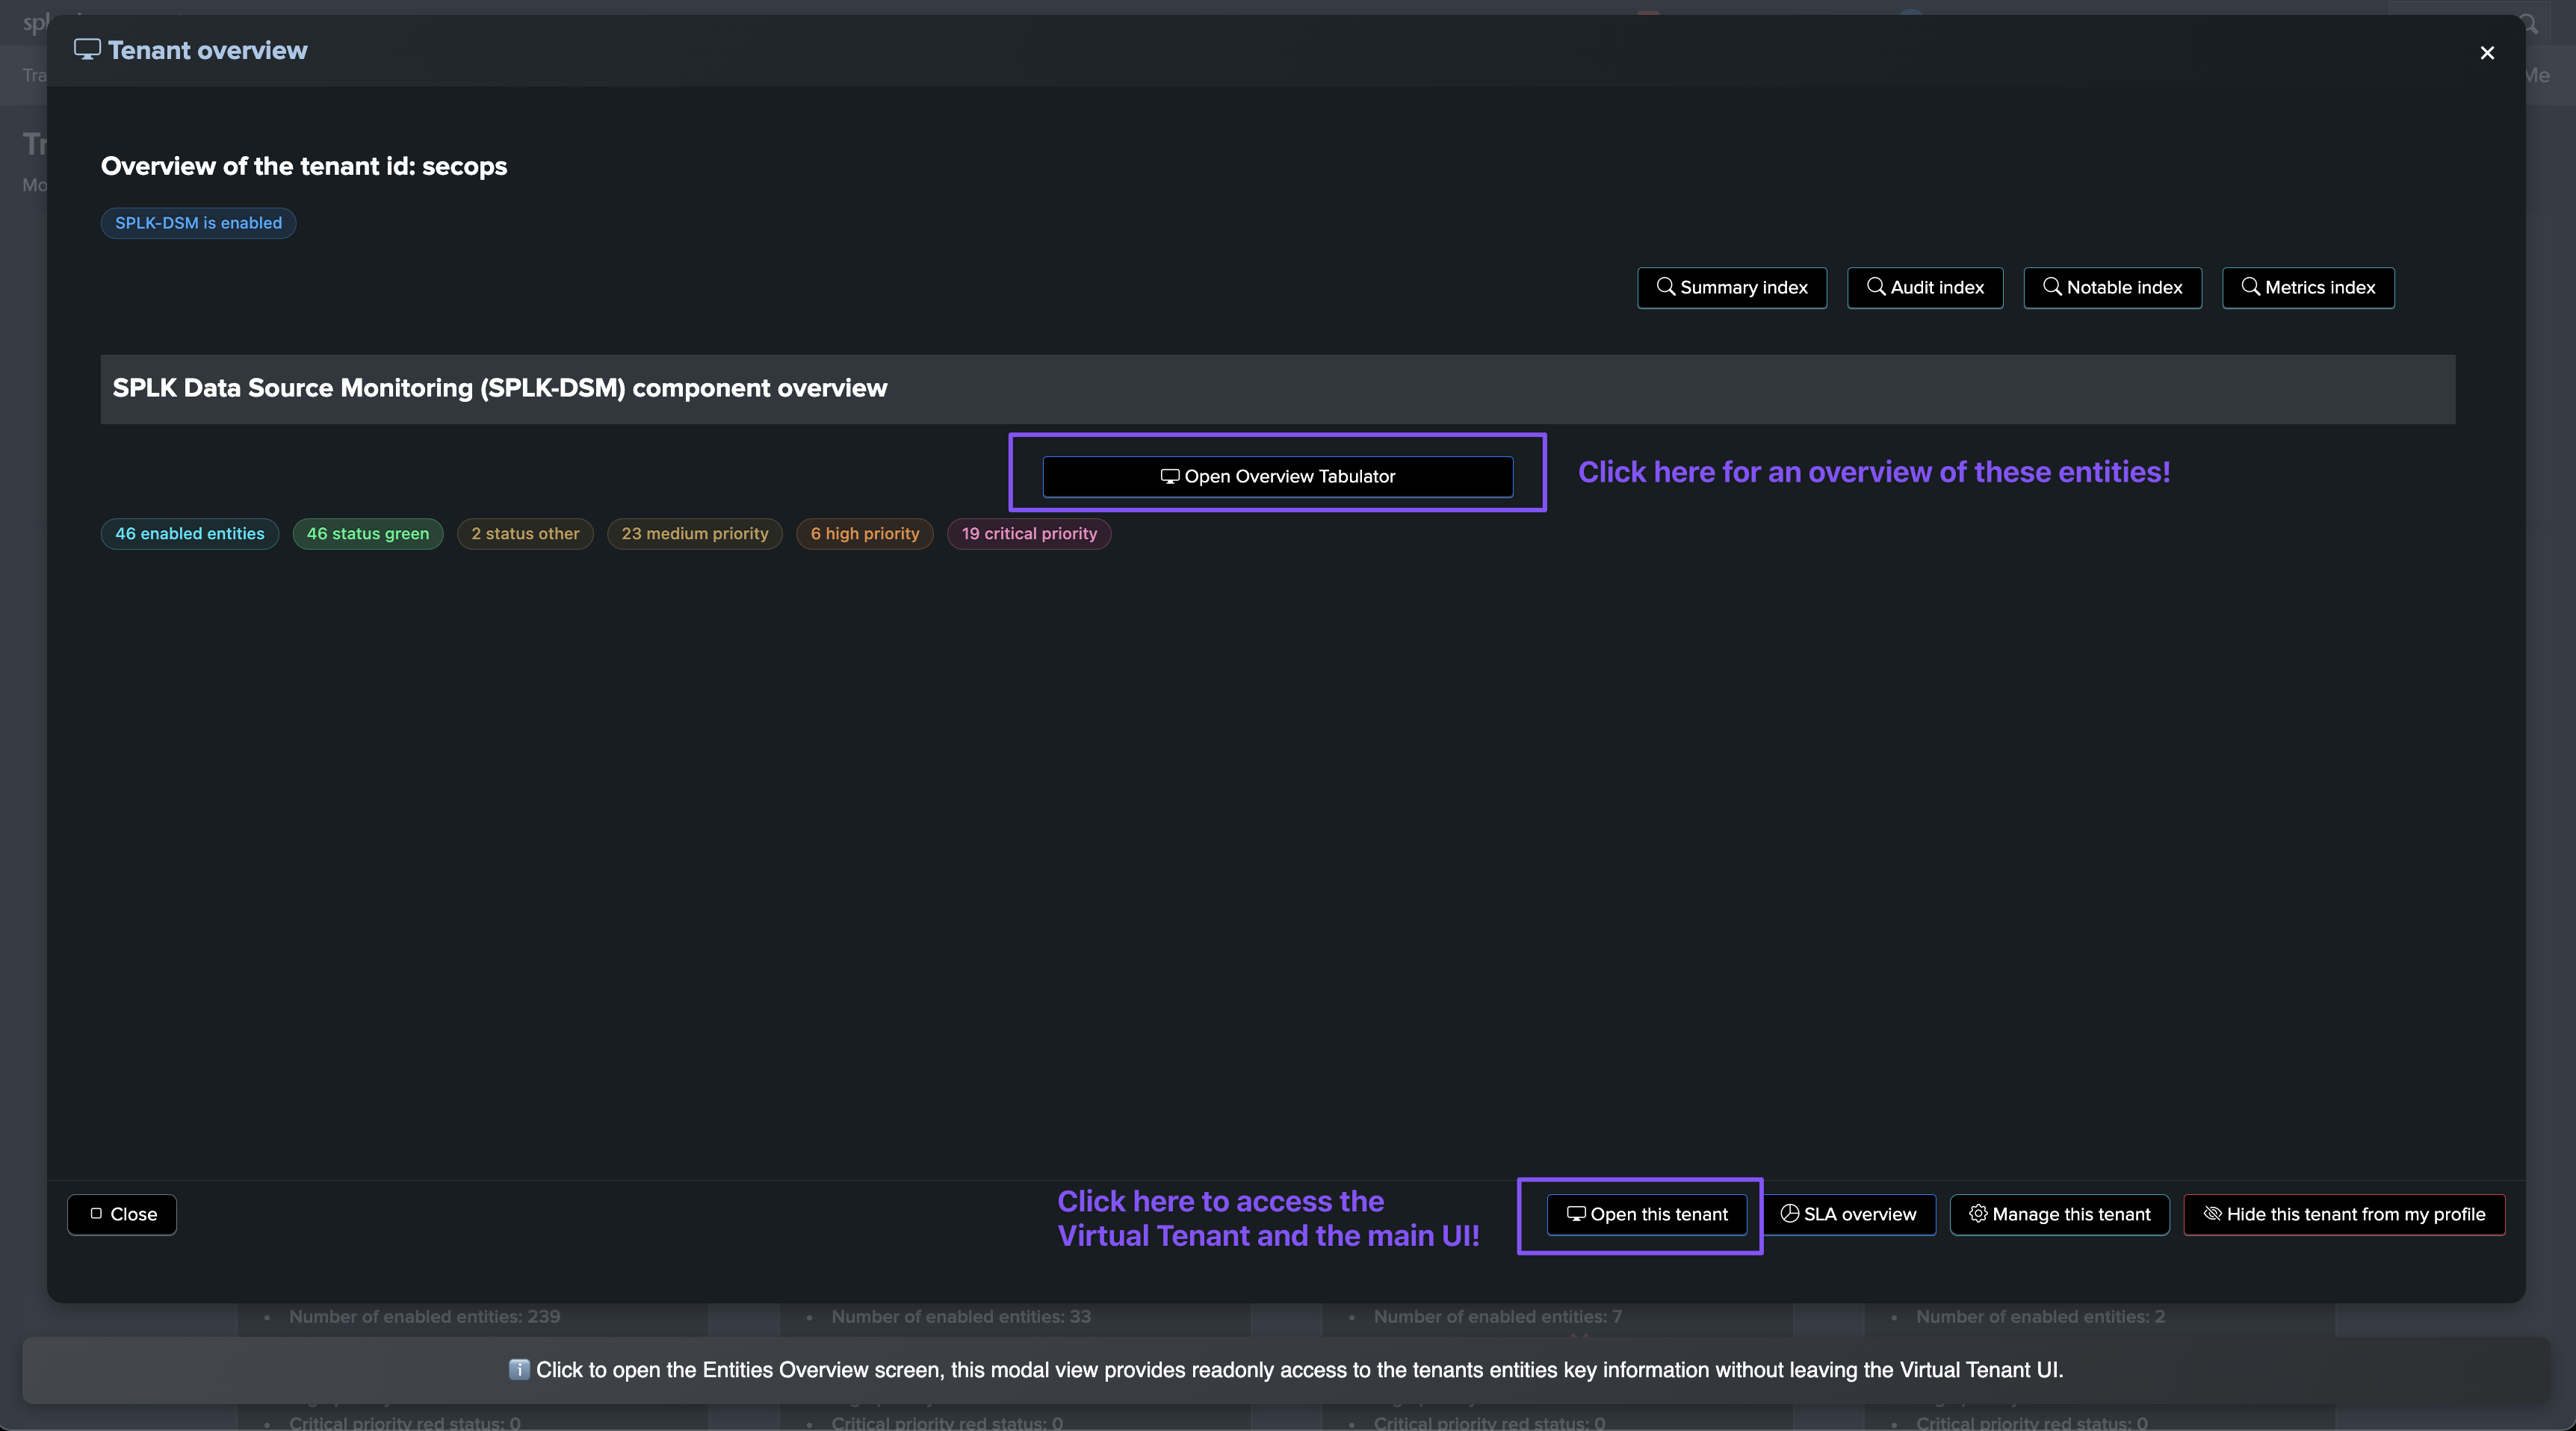Screen dimensions: 2576x1431
Task: Click Manage this tenant
Action: 2059,1214
